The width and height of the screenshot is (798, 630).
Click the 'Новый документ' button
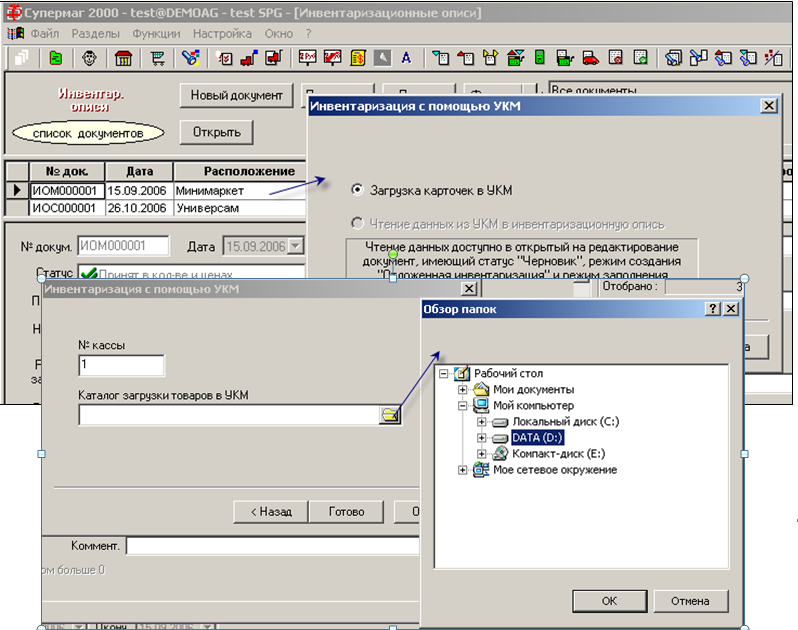click(x=237, y=95)
